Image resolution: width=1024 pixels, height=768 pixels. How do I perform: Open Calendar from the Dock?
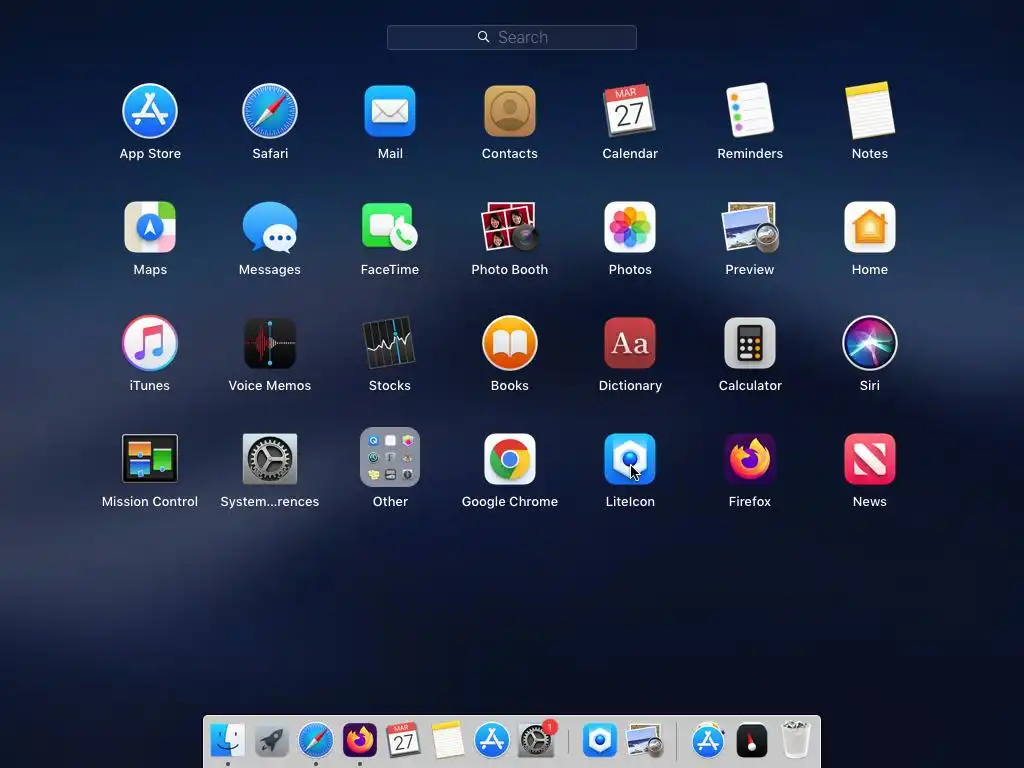pos(403,740)
